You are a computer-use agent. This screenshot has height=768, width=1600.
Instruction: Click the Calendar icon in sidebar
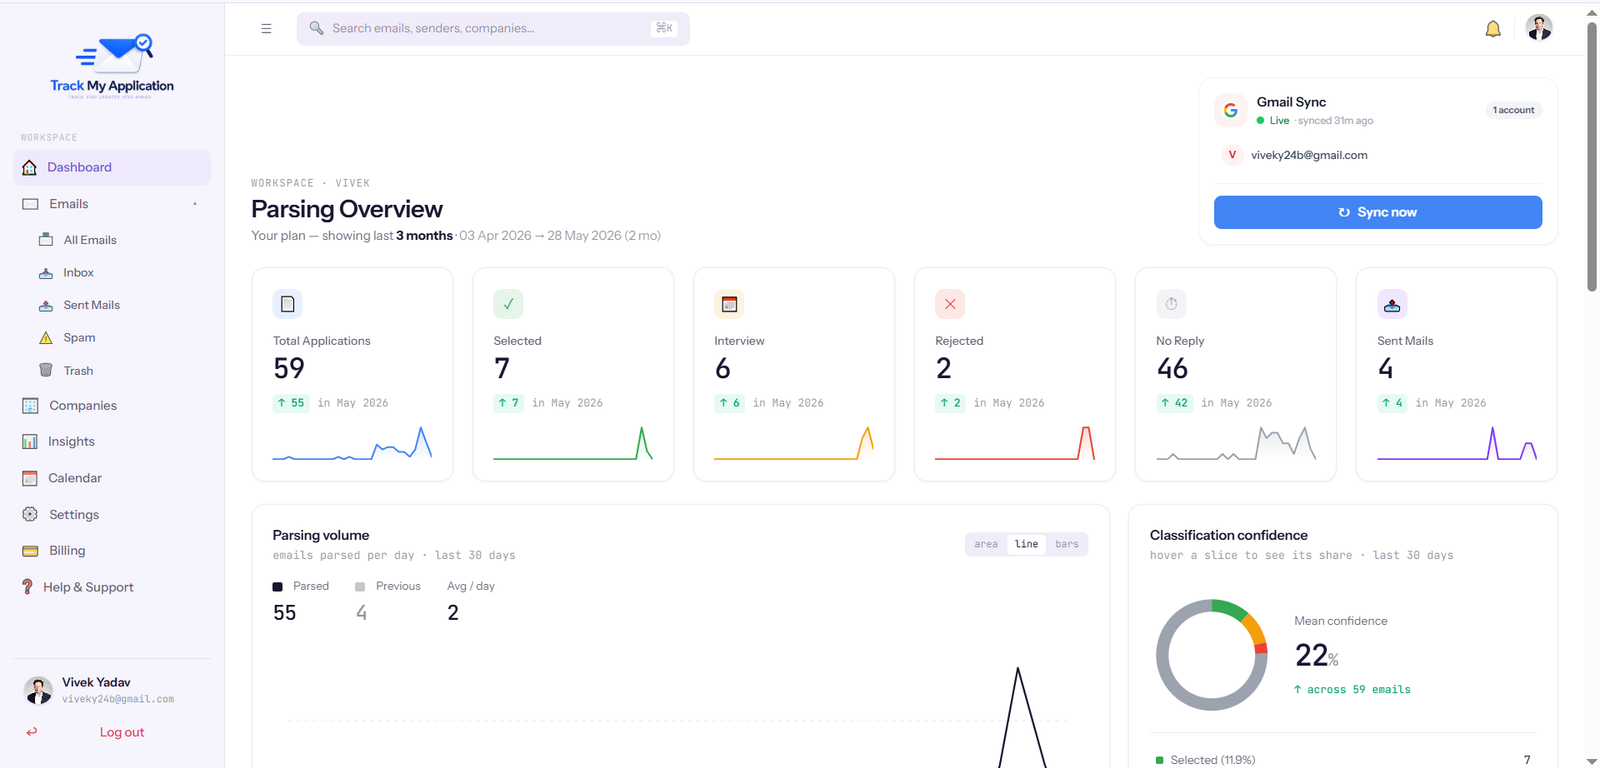[30, 478]
